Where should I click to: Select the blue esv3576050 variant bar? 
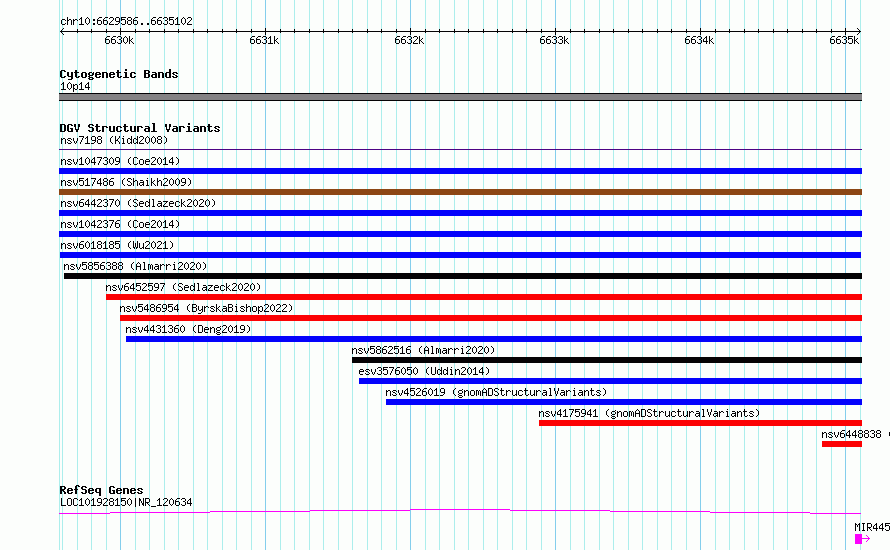[x=610, y=381]
